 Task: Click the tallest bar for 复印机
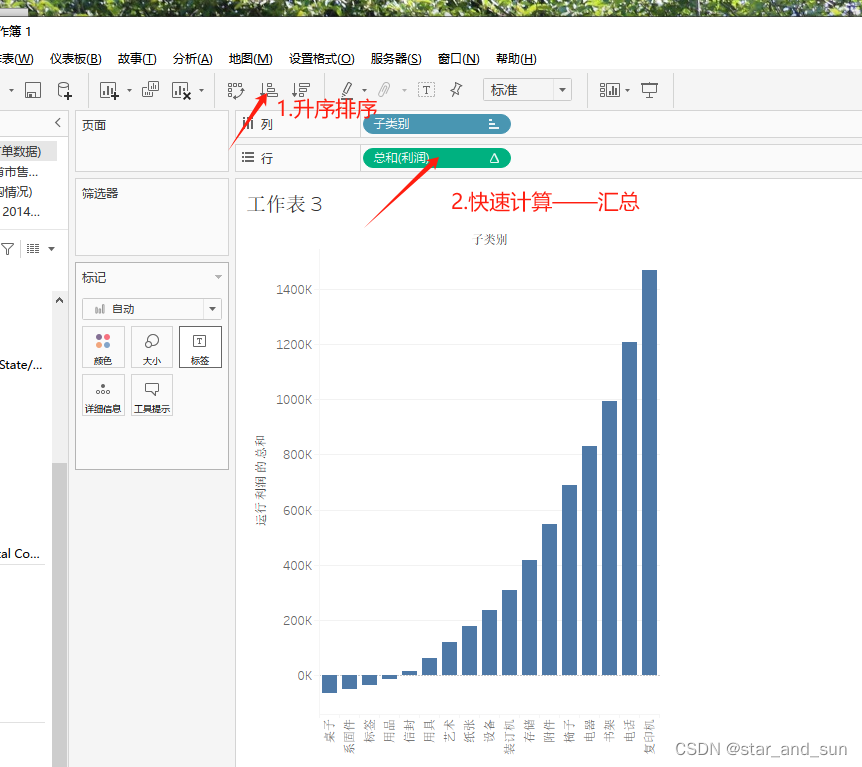[x=649, y=472]
